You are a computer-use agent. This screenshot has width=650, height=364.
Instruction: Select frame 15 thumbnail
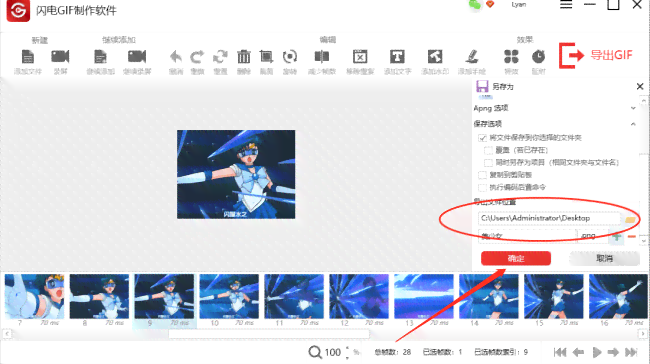tap(554, 296)
